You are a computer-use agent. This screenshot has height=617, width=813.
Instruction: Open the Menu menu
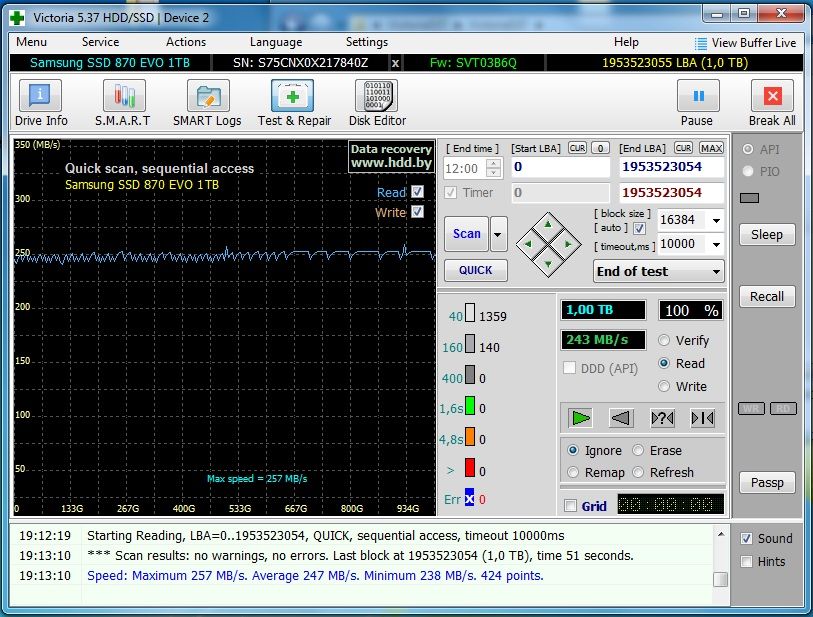[31, 43]
